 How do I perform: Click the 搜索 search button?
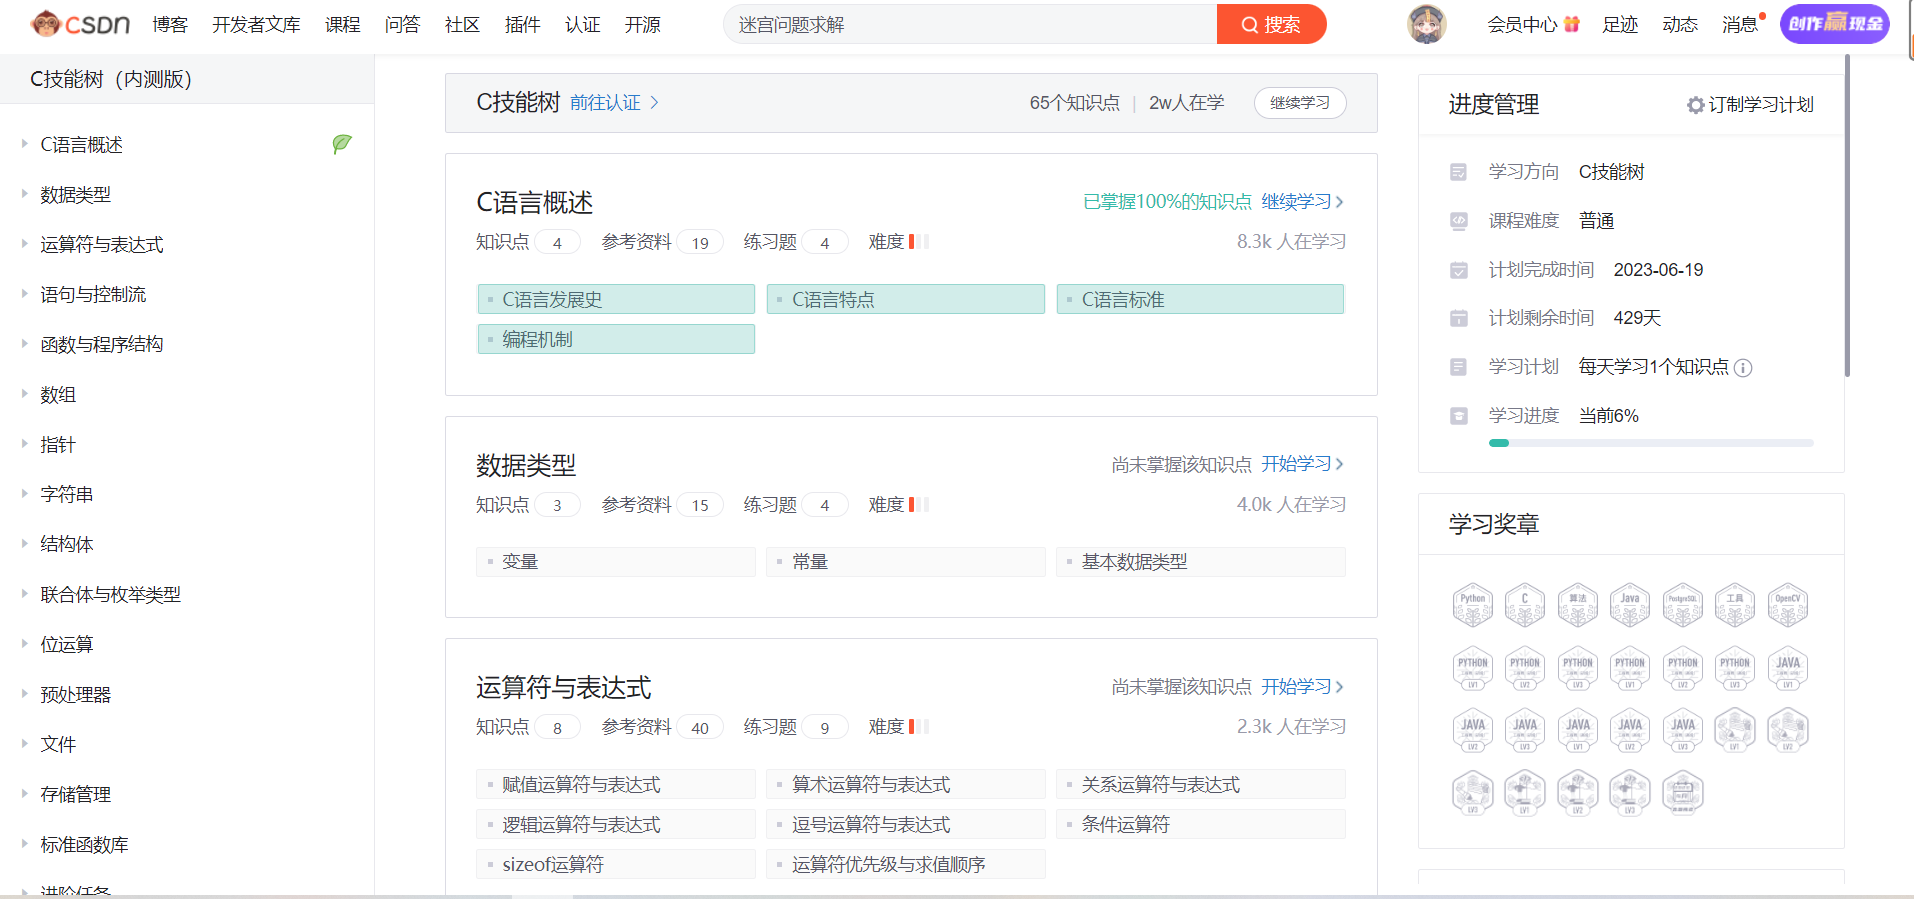pyautogui.click(x=1271, y=24)
